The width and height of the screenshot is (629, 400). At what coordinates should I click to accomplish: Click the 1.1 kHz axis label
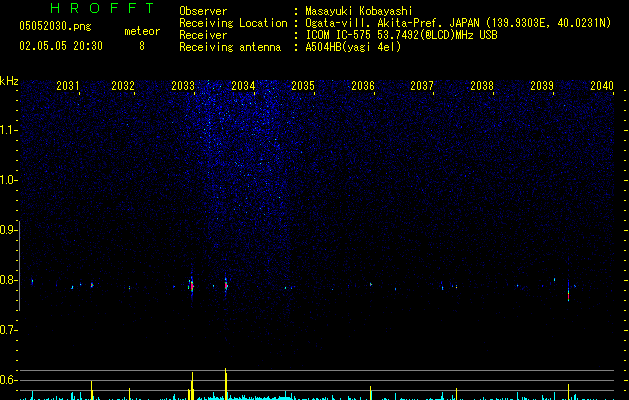point(8,130)
